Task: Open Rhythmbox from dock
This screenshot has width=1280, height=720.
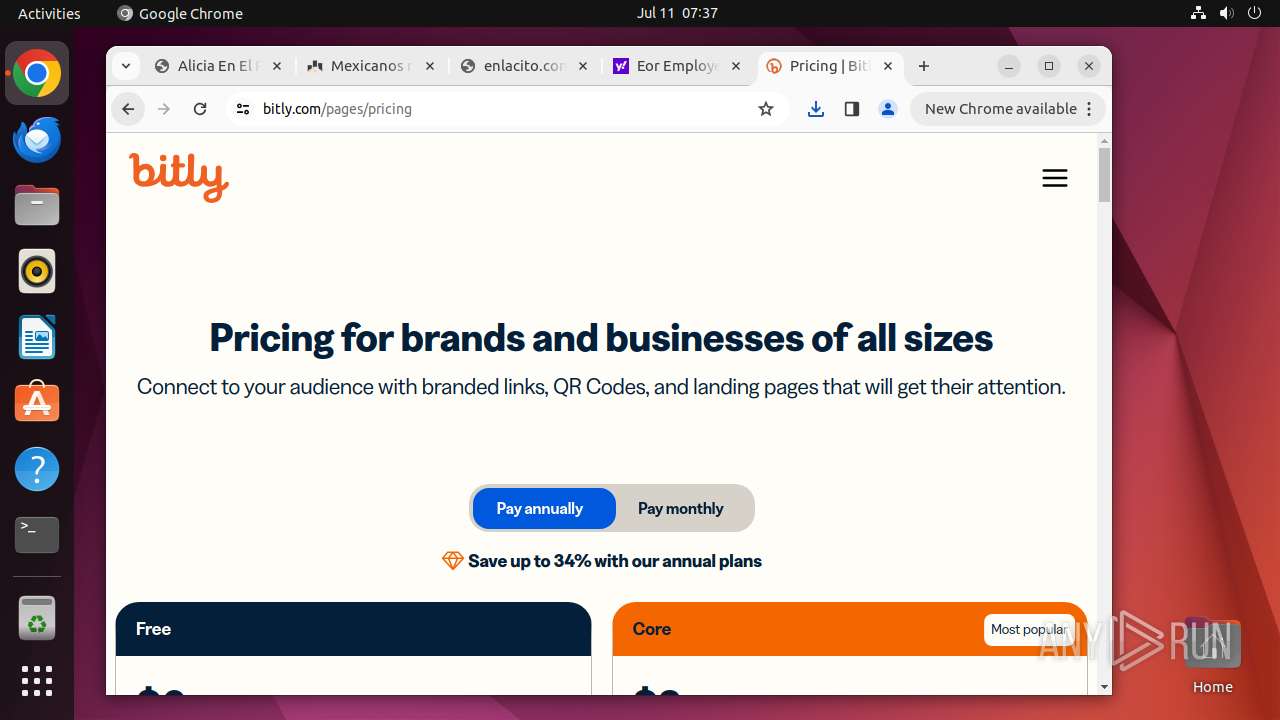Action: click(x=37, y=271)
